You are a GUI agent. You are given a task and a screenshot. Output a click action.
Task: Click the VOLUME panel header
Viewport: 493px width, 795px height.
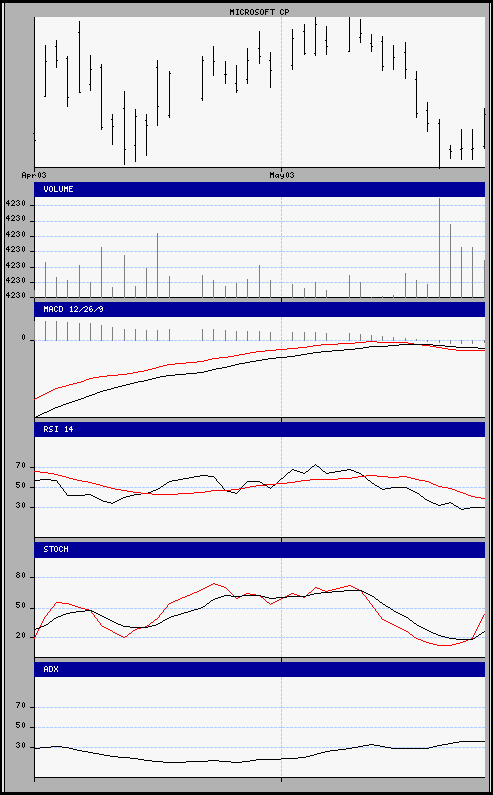259,189
